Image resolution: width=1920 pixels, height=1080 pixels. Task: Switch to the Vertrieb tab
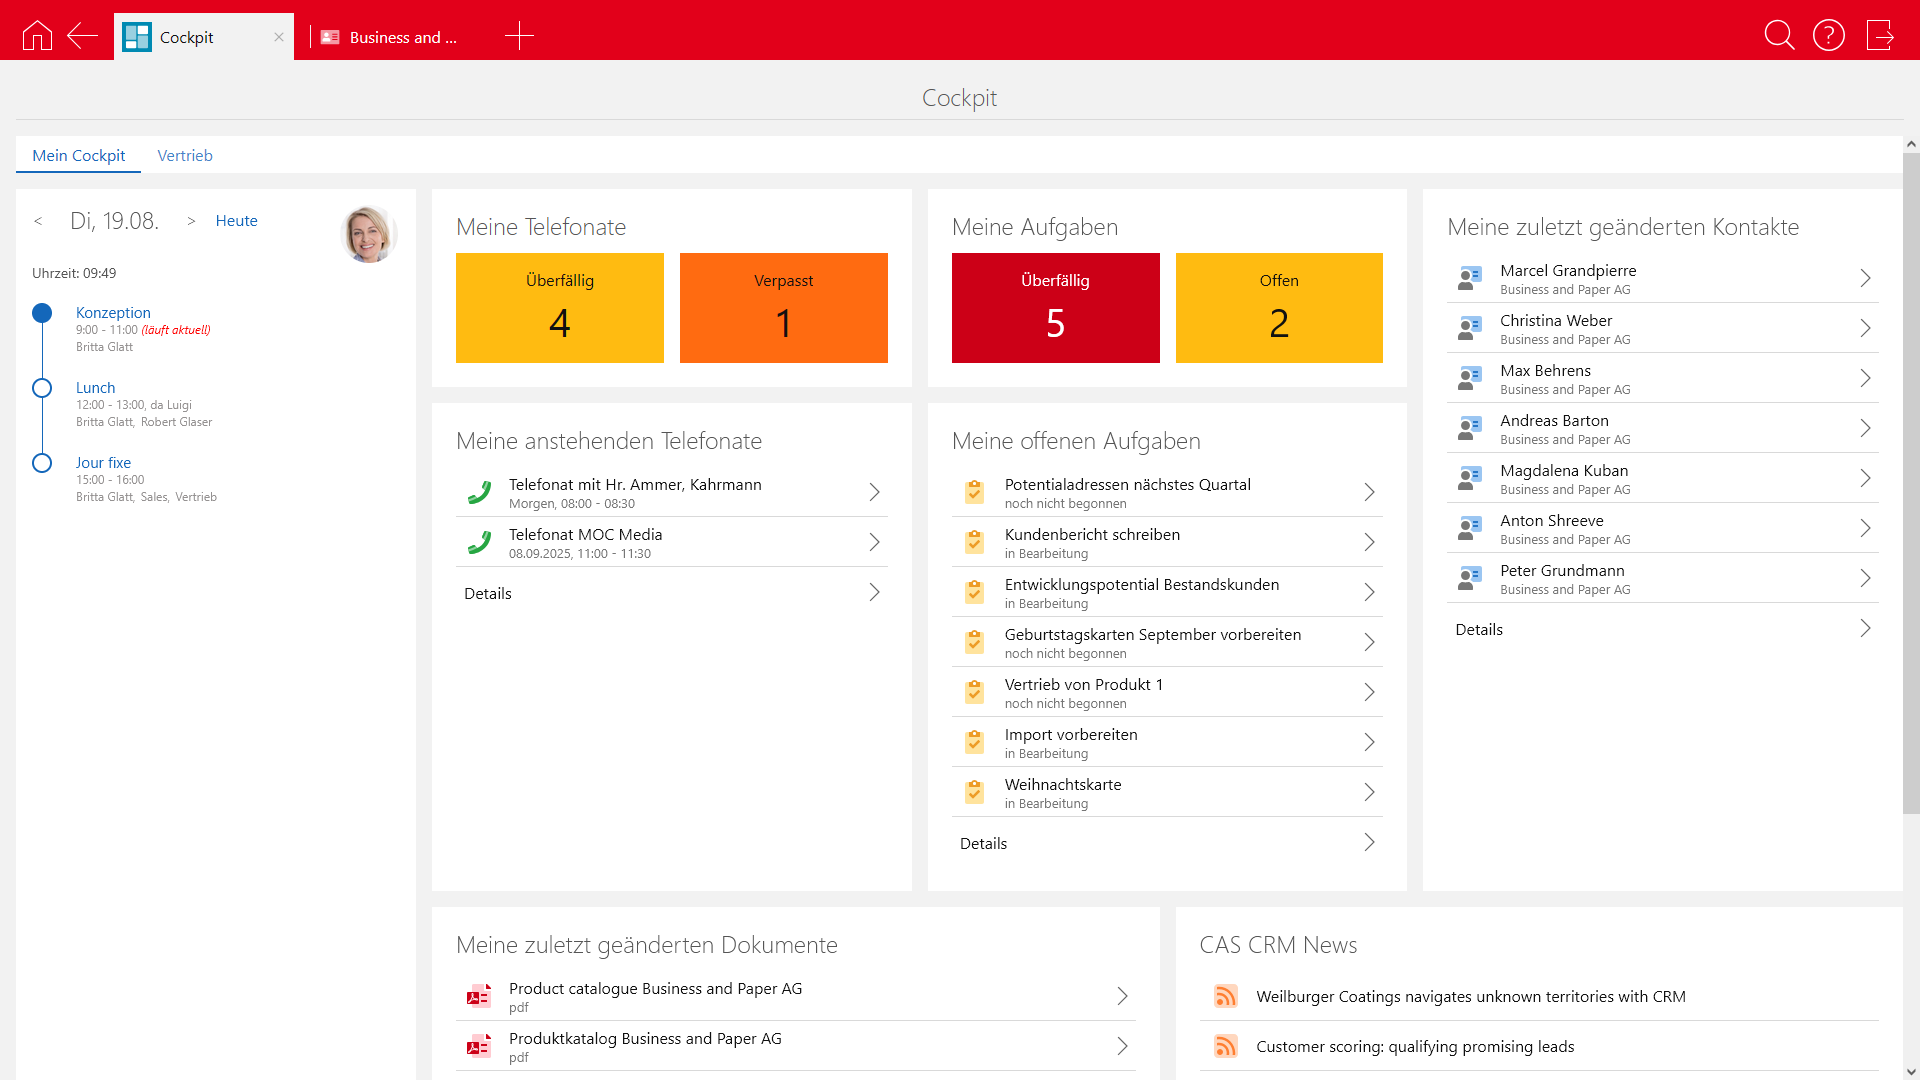tap(185, 155)
